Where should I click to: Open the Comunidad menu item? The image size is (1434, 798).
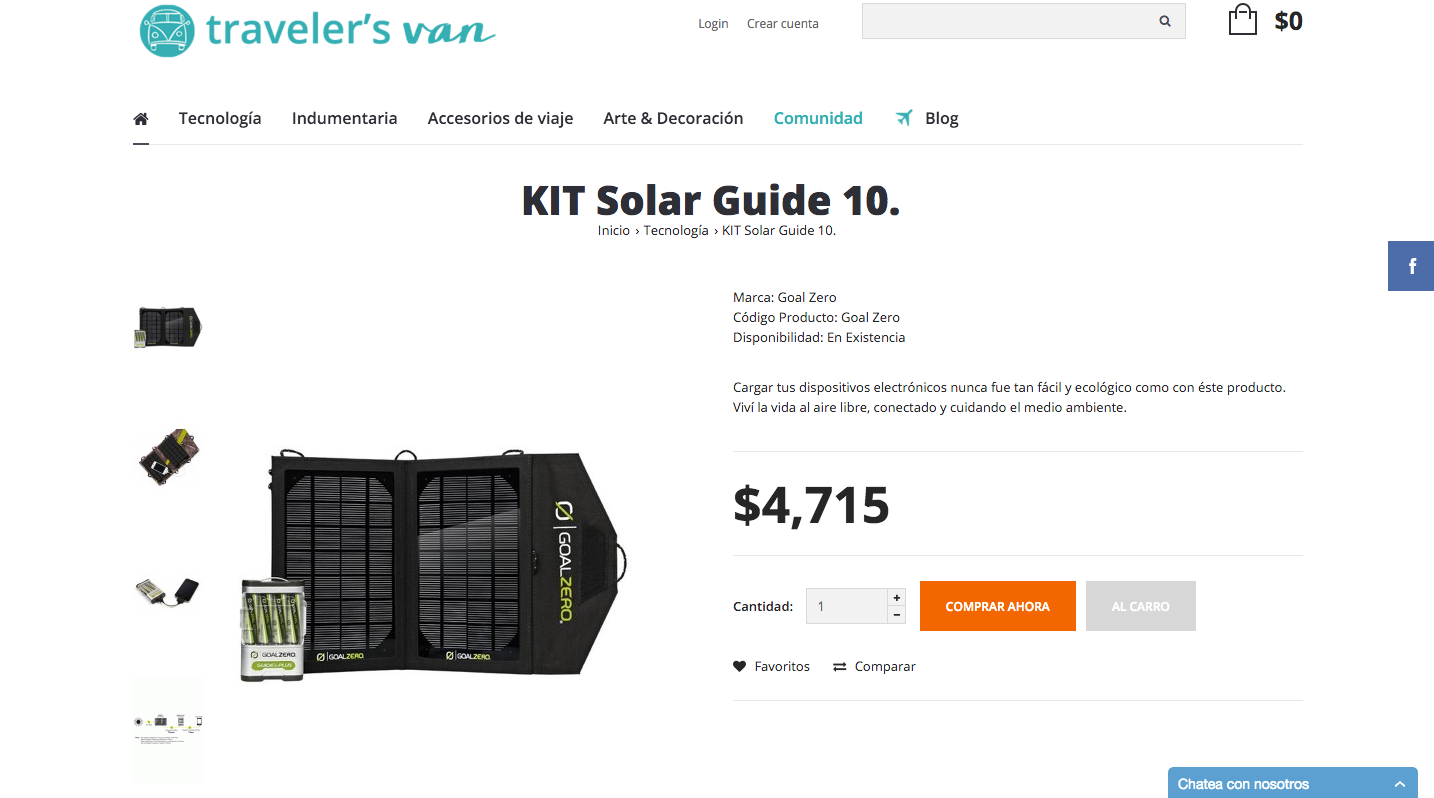tap(818, 118)
